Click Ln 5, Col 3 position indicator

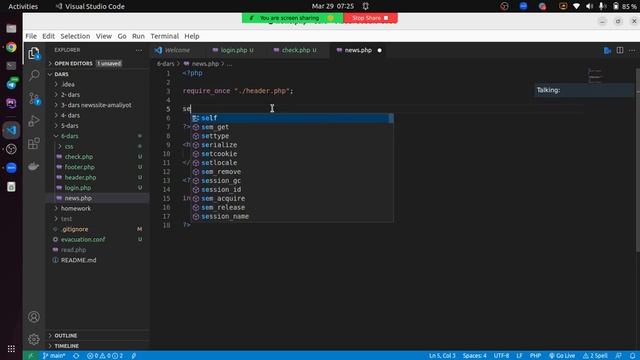442,356
